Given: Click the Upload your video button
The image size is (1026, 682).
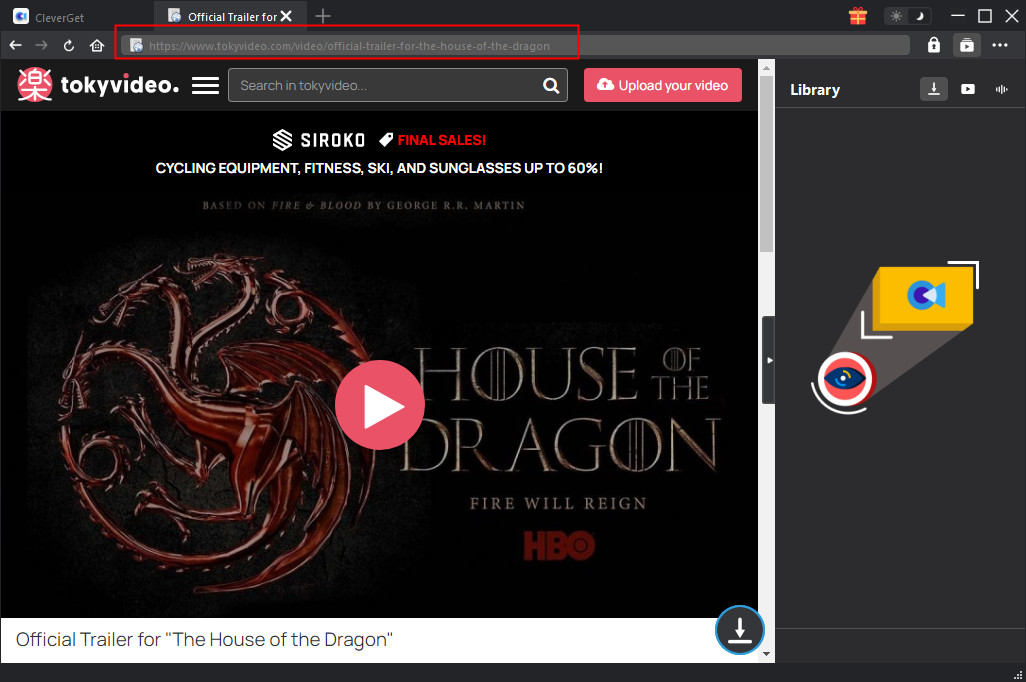Looking at the screenshot, I should click(x=662, y=85).
